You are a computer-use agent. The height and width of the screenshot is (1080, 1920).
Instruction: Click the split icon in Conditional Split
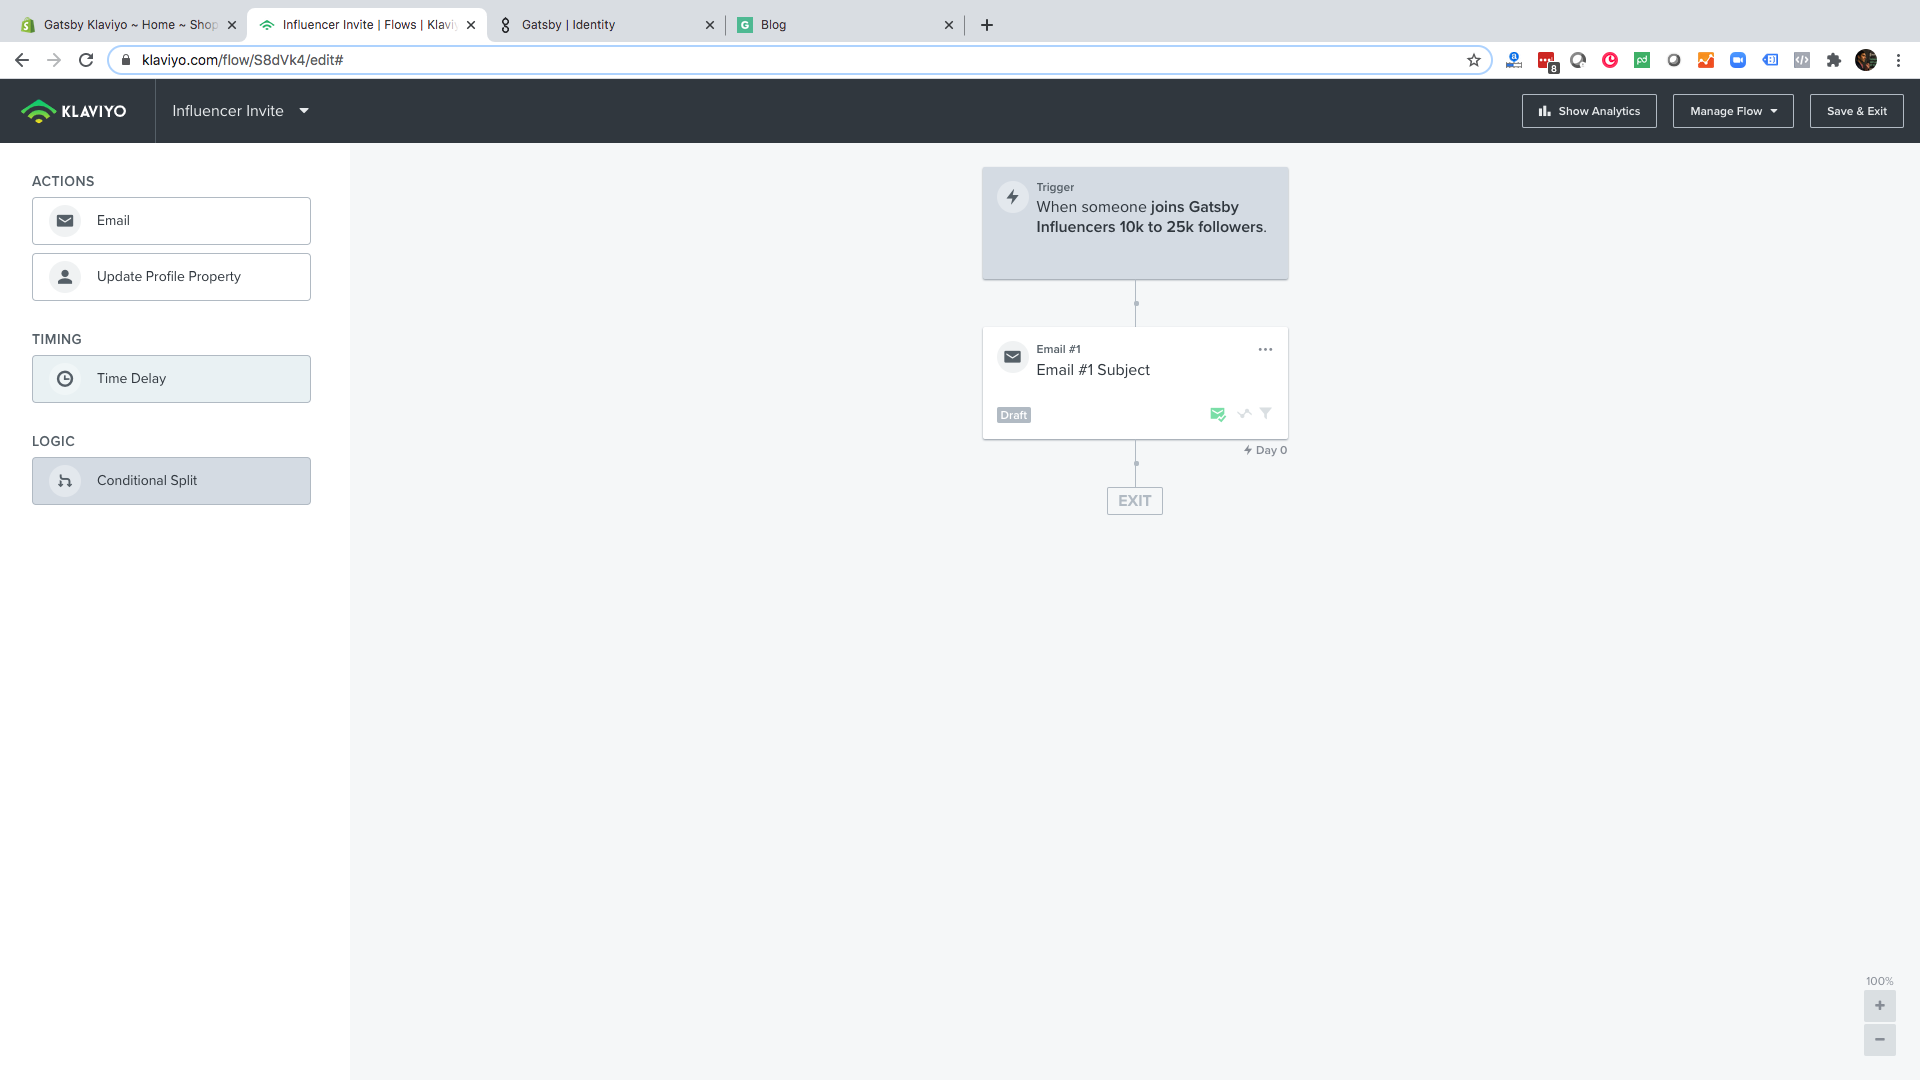[65, 481]
